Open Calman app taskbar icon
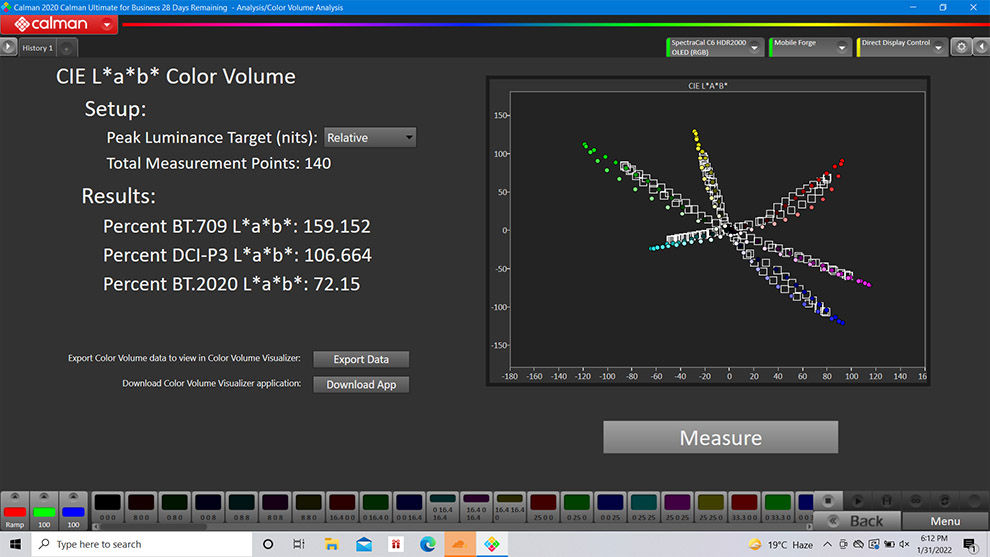 tap(492, 544)
